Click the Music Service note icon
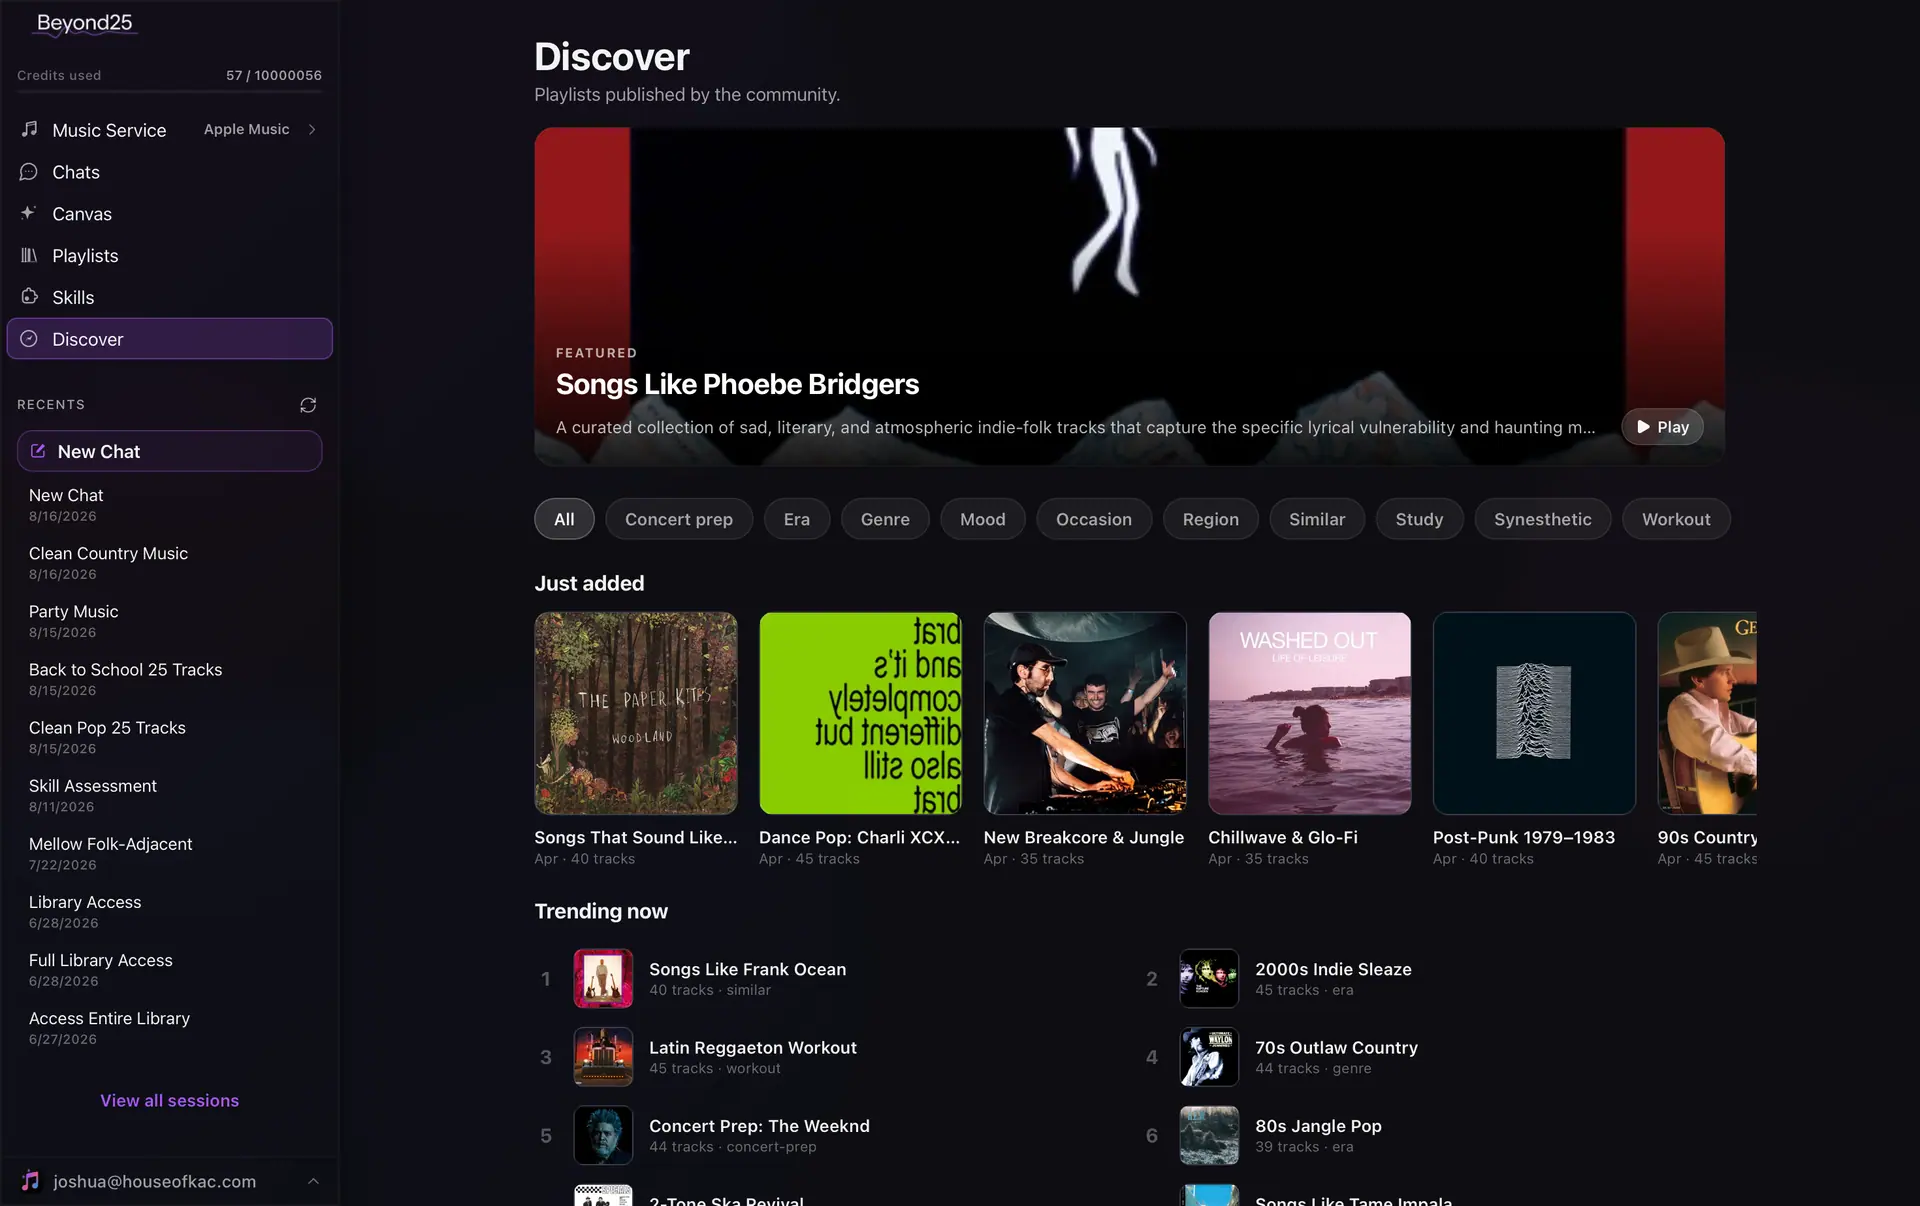Screen dimensions: 1920x1206 (29, 129)
